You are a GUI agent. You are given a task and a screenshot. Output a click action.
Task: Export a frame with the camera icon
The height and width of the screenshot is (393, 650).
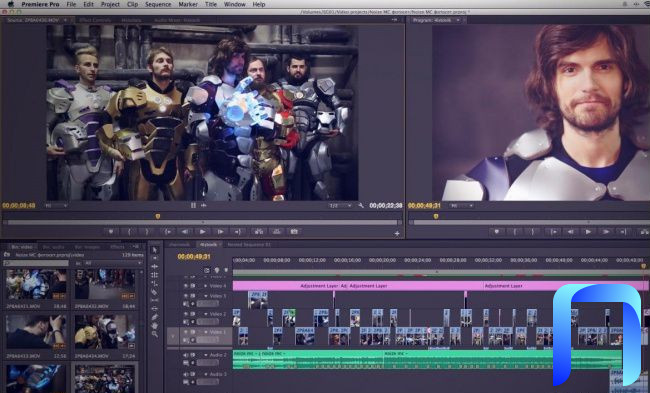[x=294, y=232]
